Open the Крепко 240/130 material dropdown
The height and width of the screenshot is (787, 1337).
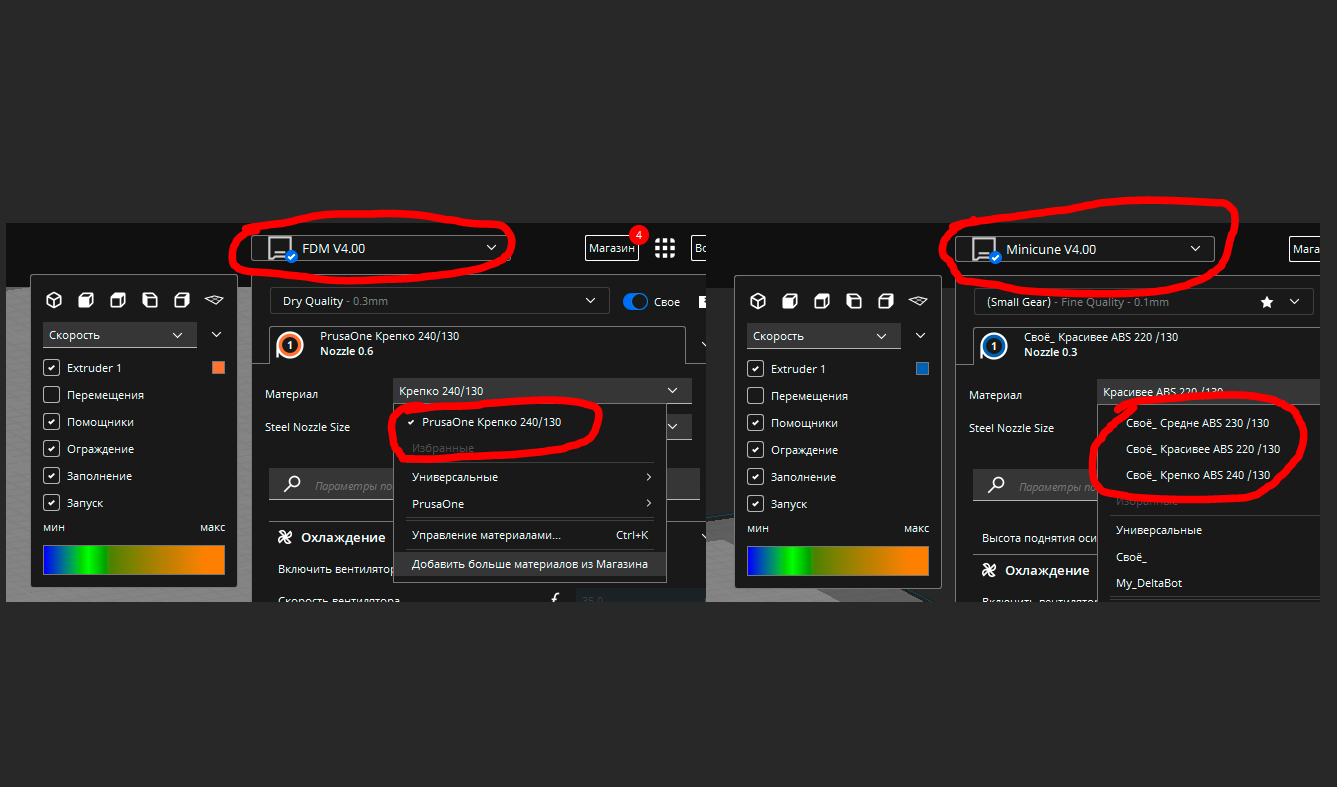(542, 391)
